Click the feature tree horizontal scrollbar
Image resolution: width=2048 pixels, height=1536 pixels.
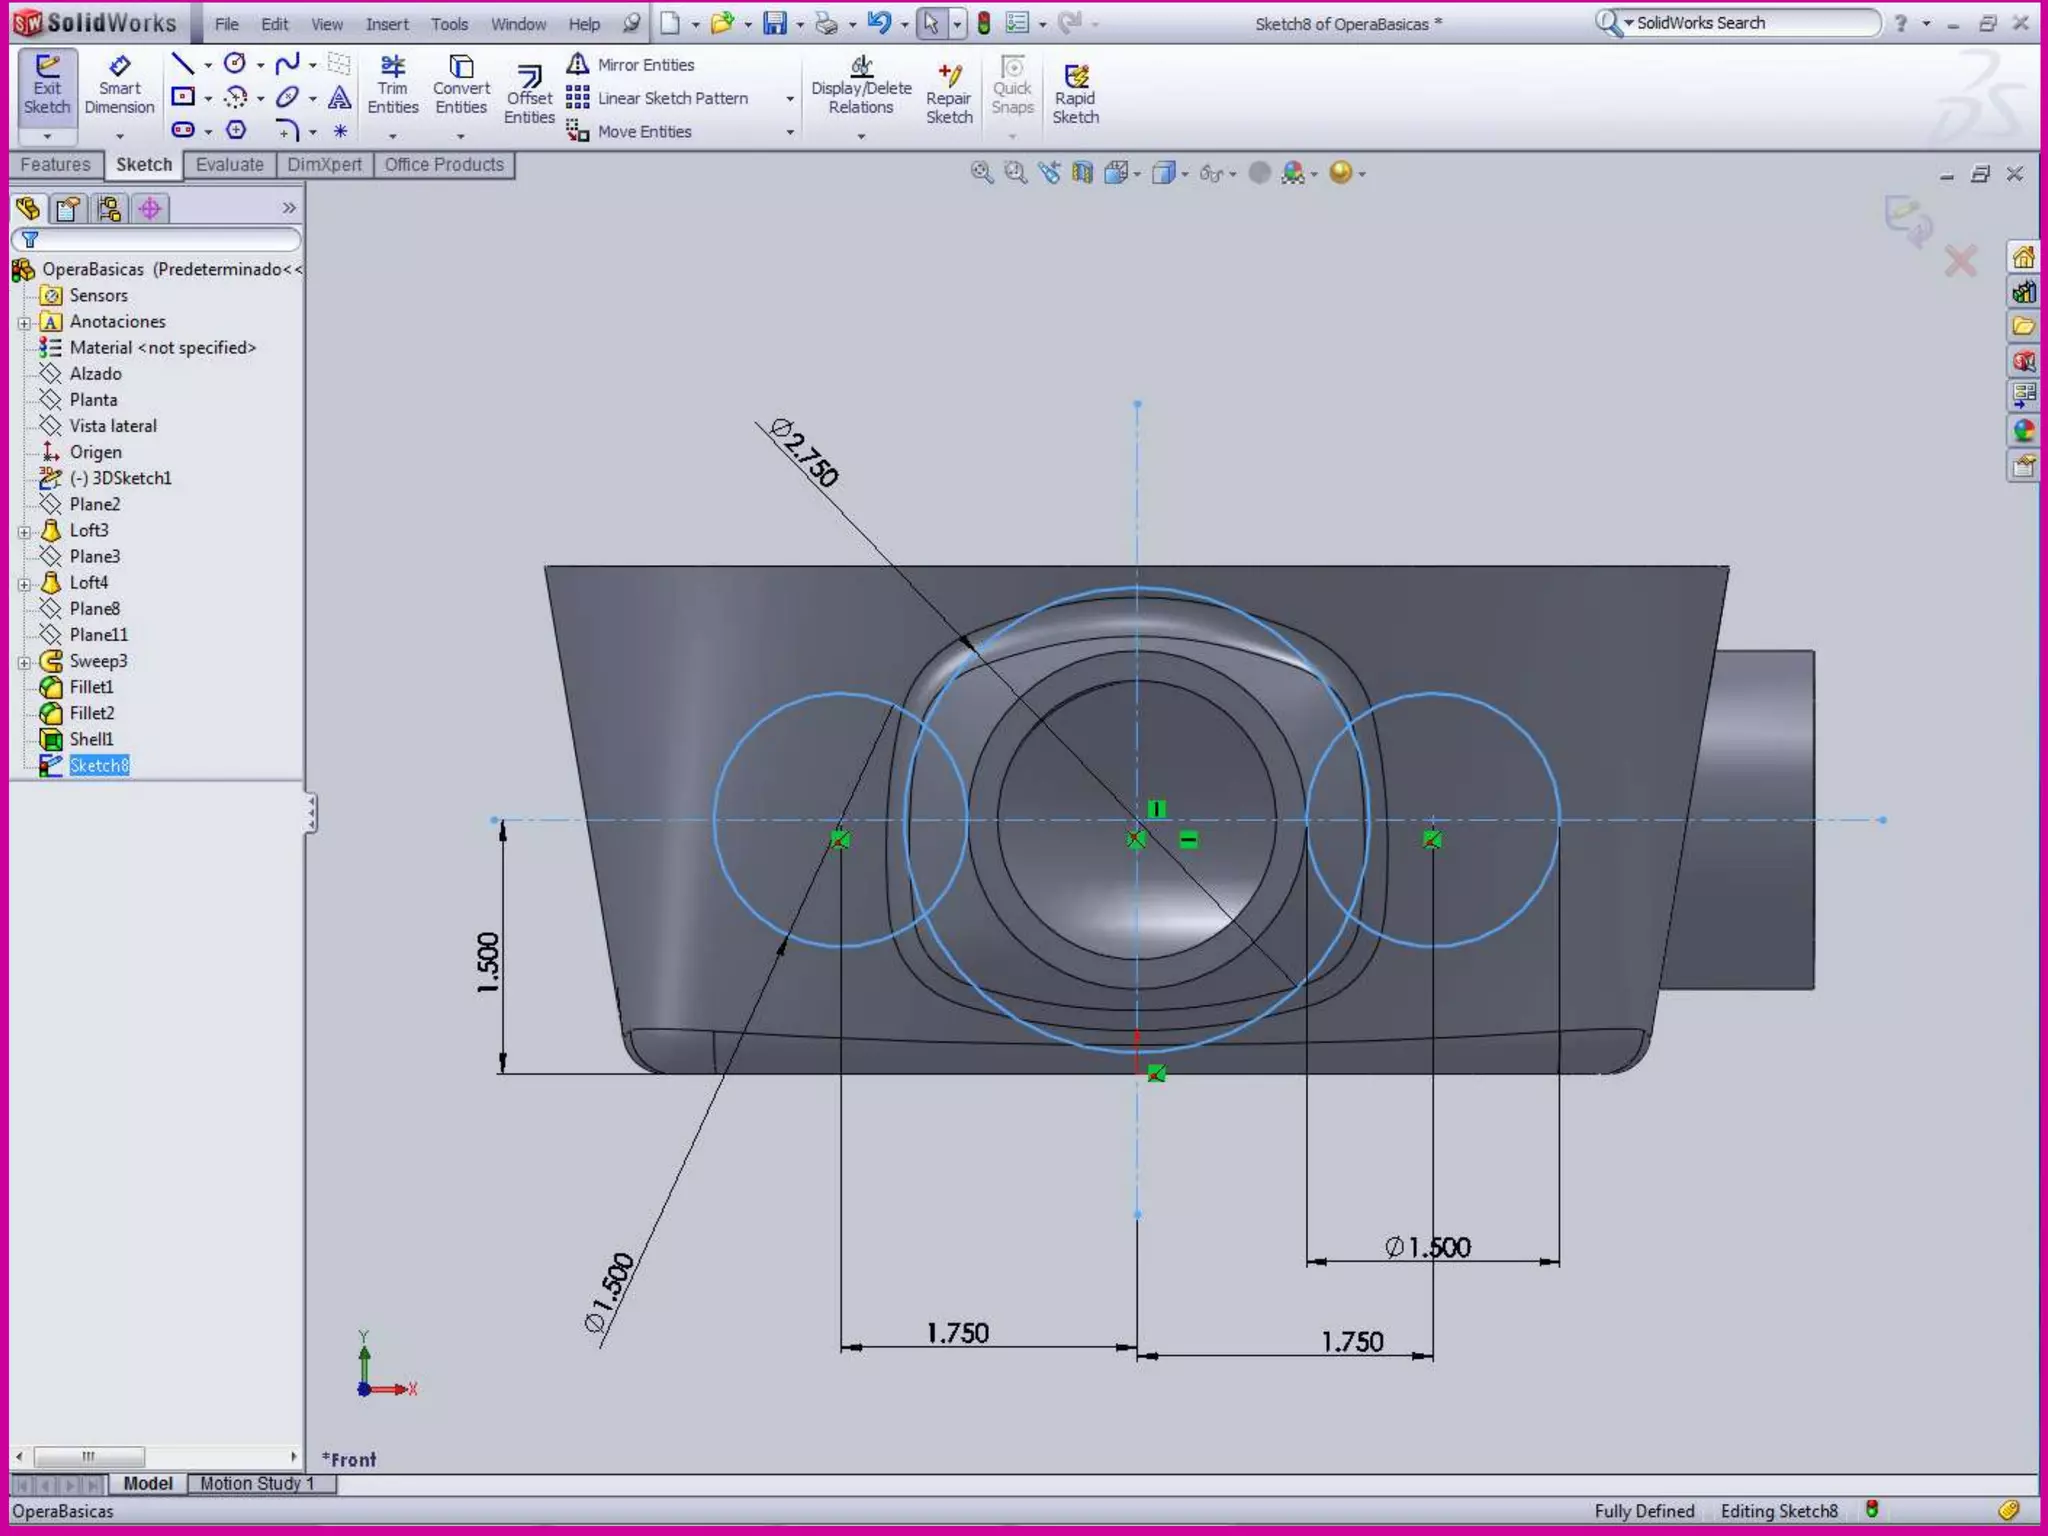tap(90, 1456)
